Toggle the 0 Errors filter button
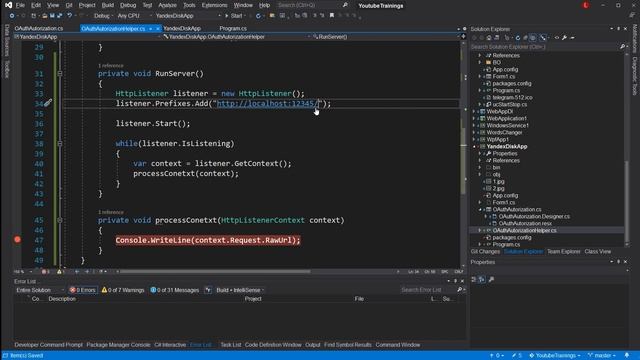This screenshot has width=640, height=360. pyautogui.click(x=83, y=290)
